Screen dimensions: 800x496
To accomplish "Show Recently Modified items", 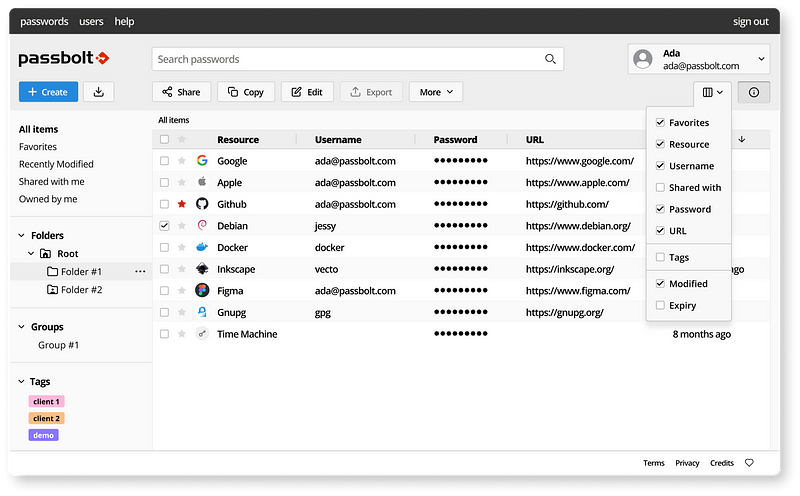I will pos(56,164).
